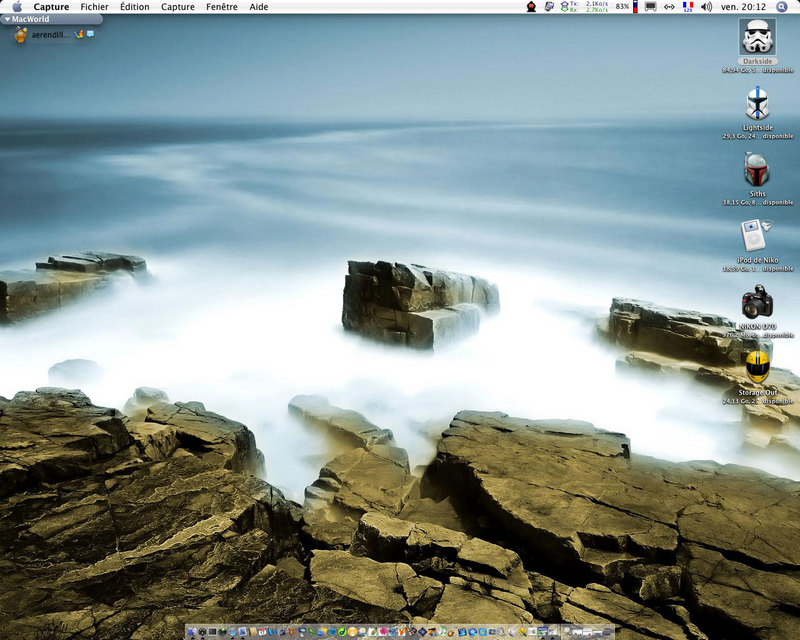Open the Fenêtre menu
Image resolution: width=800 pixels, height=640 pixels.
(221, 7)
